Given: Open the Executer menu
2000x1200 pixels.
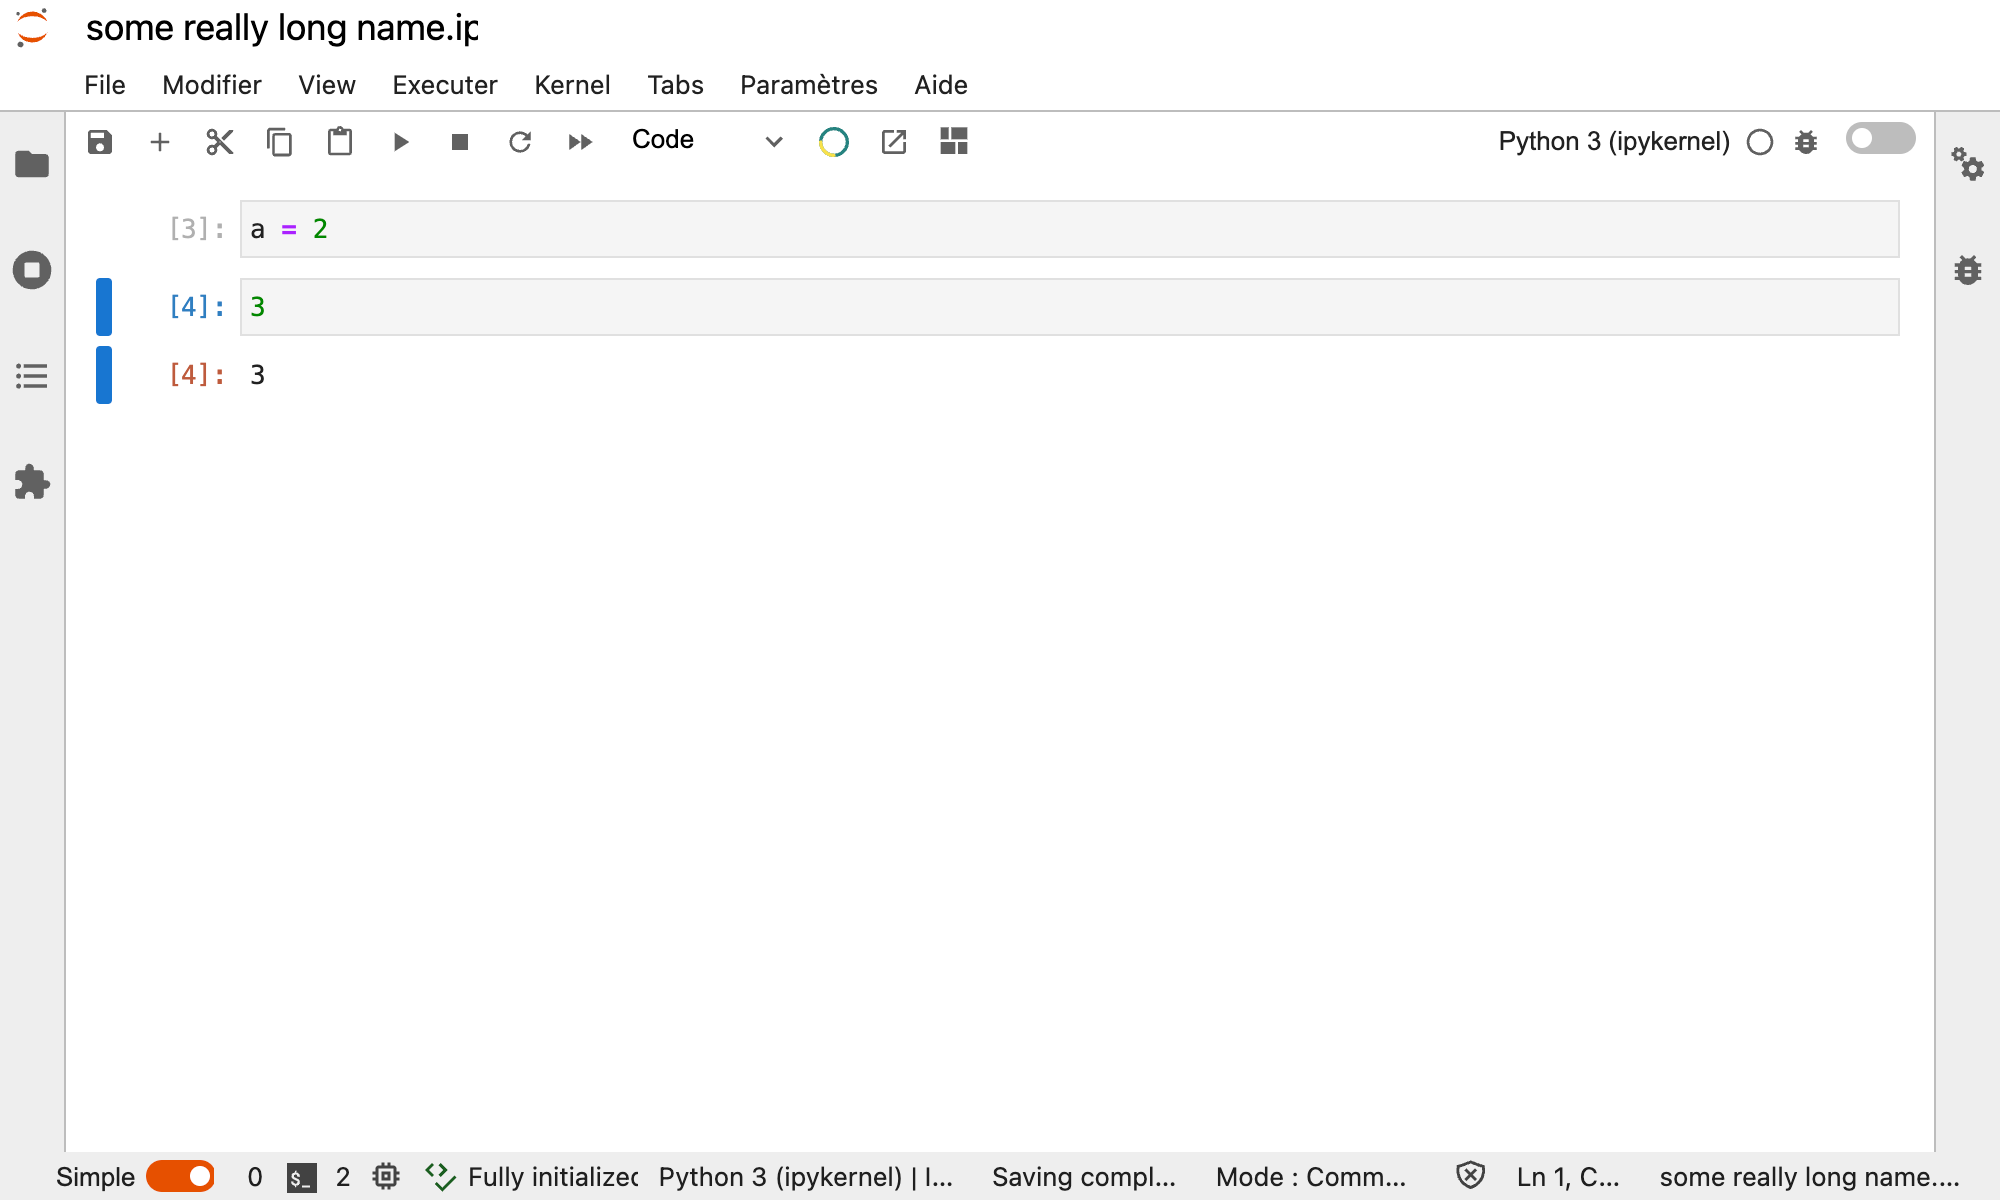Looking at the screenshot, I should point(444,85).
